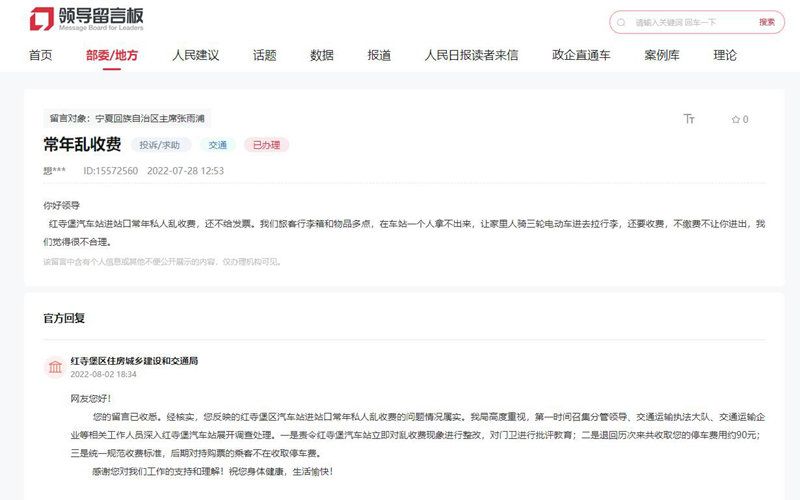Open the 理论 navigation item
800x500 pixels.
725,56
